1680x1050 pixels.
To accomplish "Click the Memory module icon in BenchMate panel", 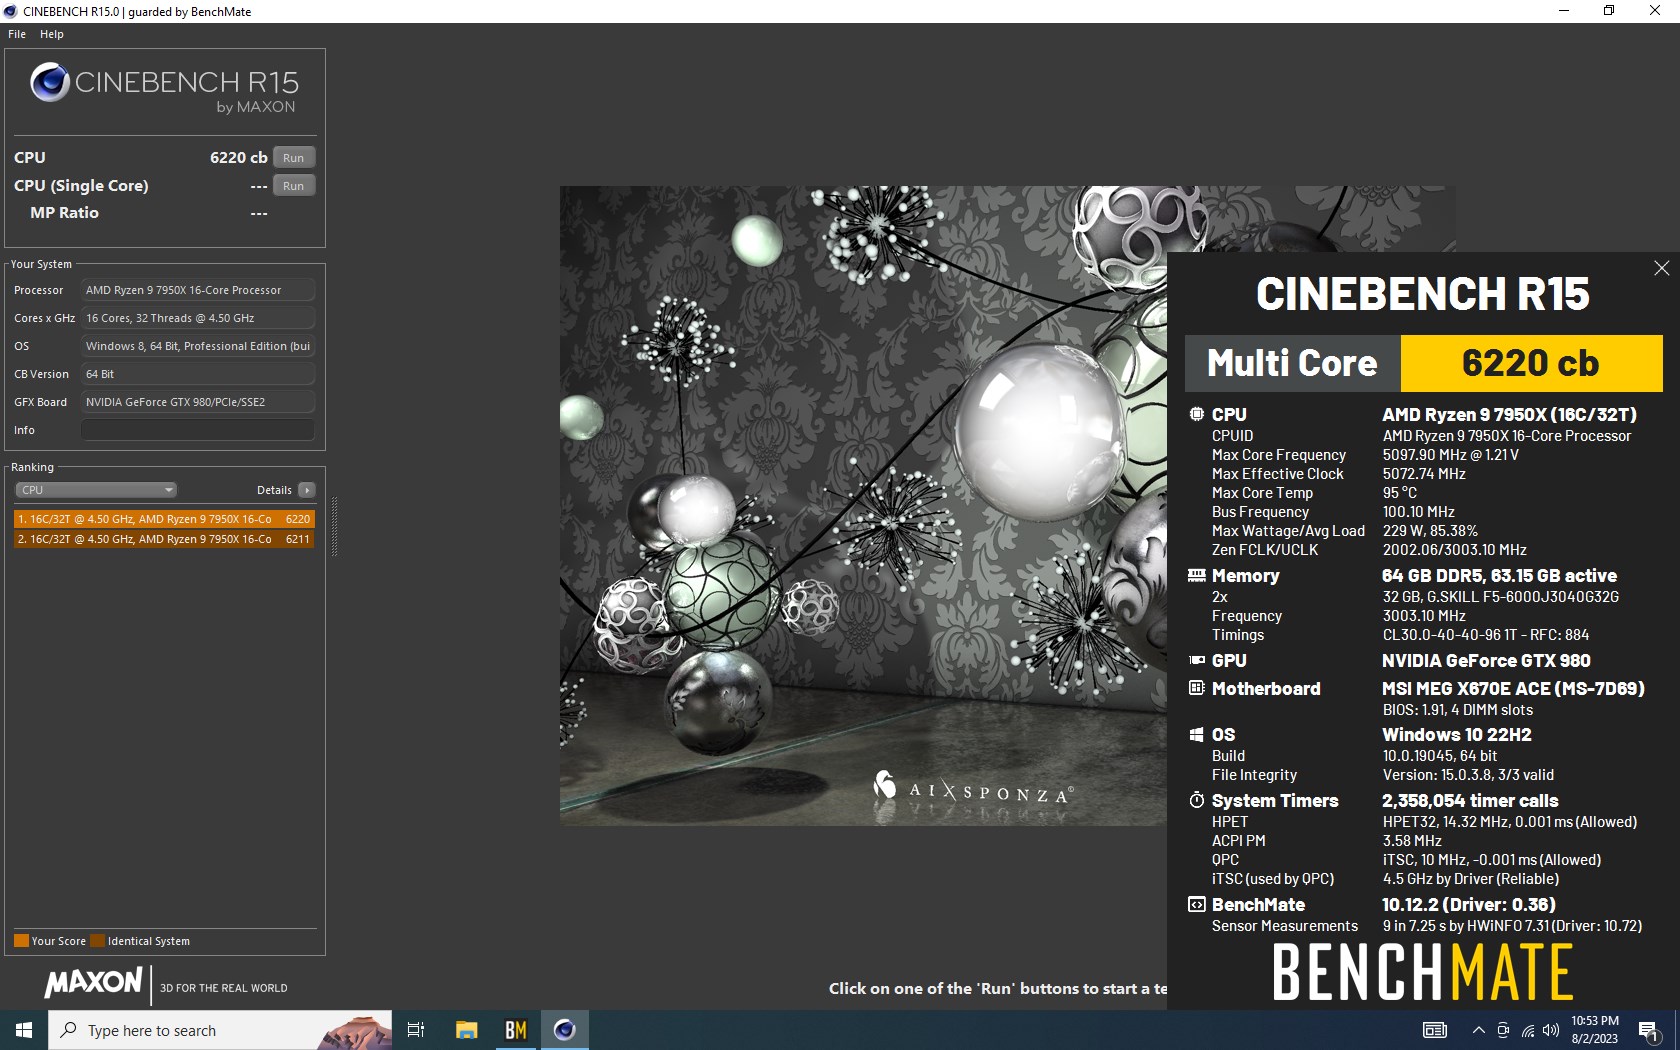I will [1196, 575].
